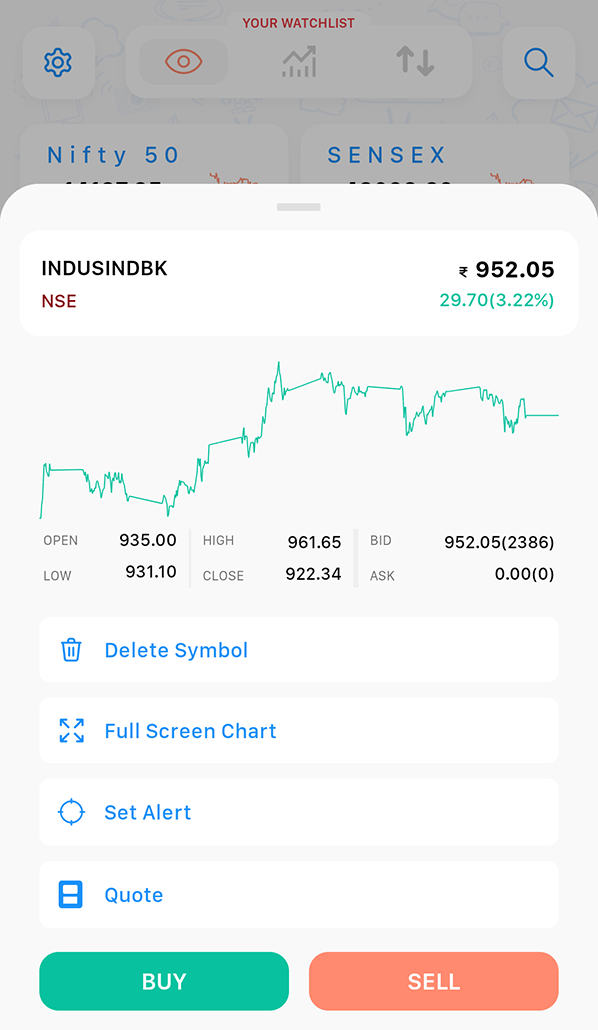Select the watchlist eye tab
The image size is (598, 1030).
coord(183,62)
